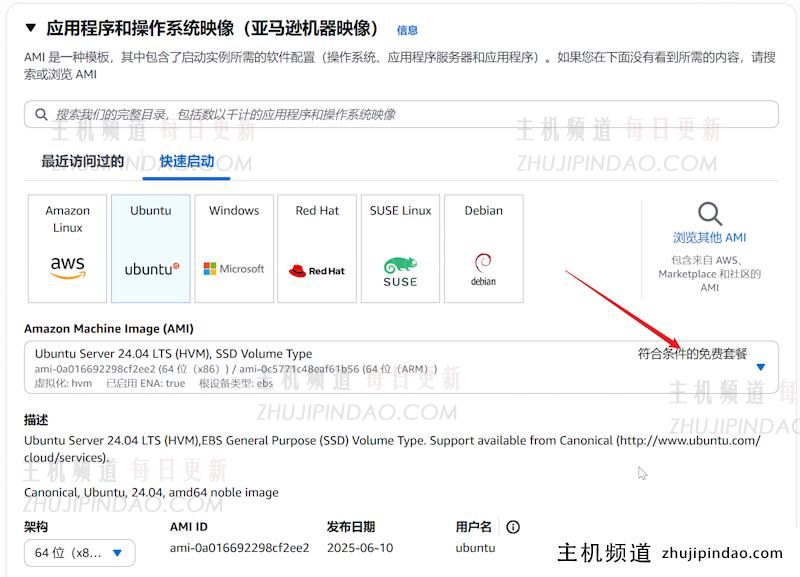Click the 符合条件的免费套餐 label

692,354
